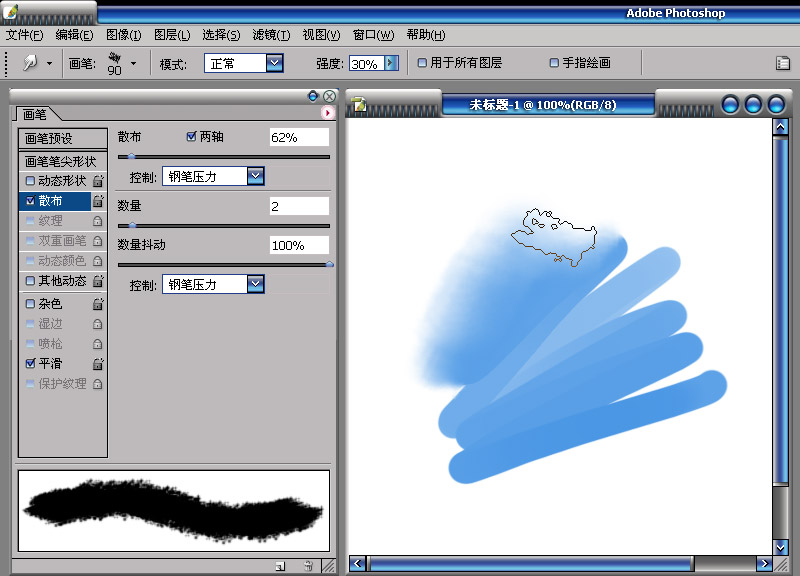The image size is (800, 576).
Task: Adjust the 数量抖动 jitter slider handle
Action: (330, 264)
